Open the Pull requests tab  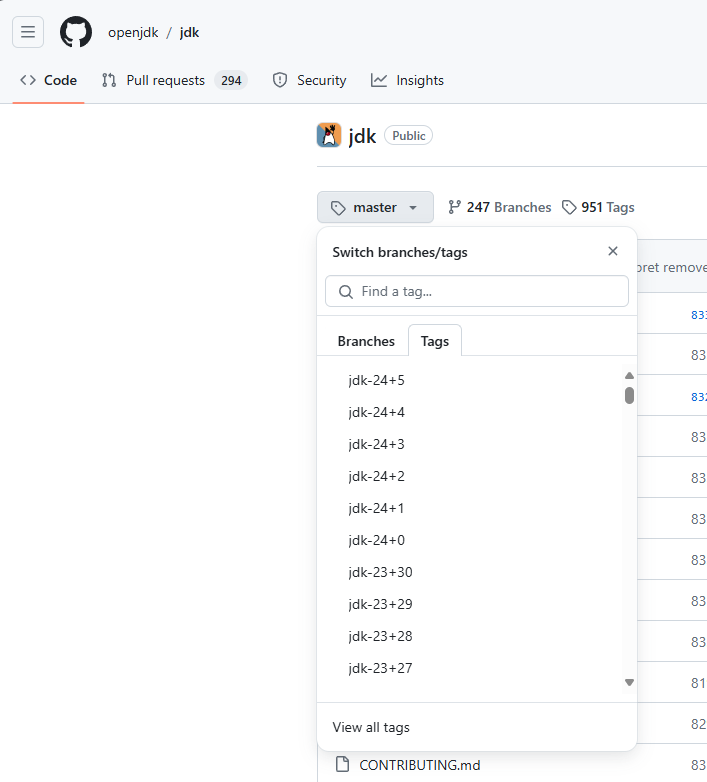click(175, 80)
